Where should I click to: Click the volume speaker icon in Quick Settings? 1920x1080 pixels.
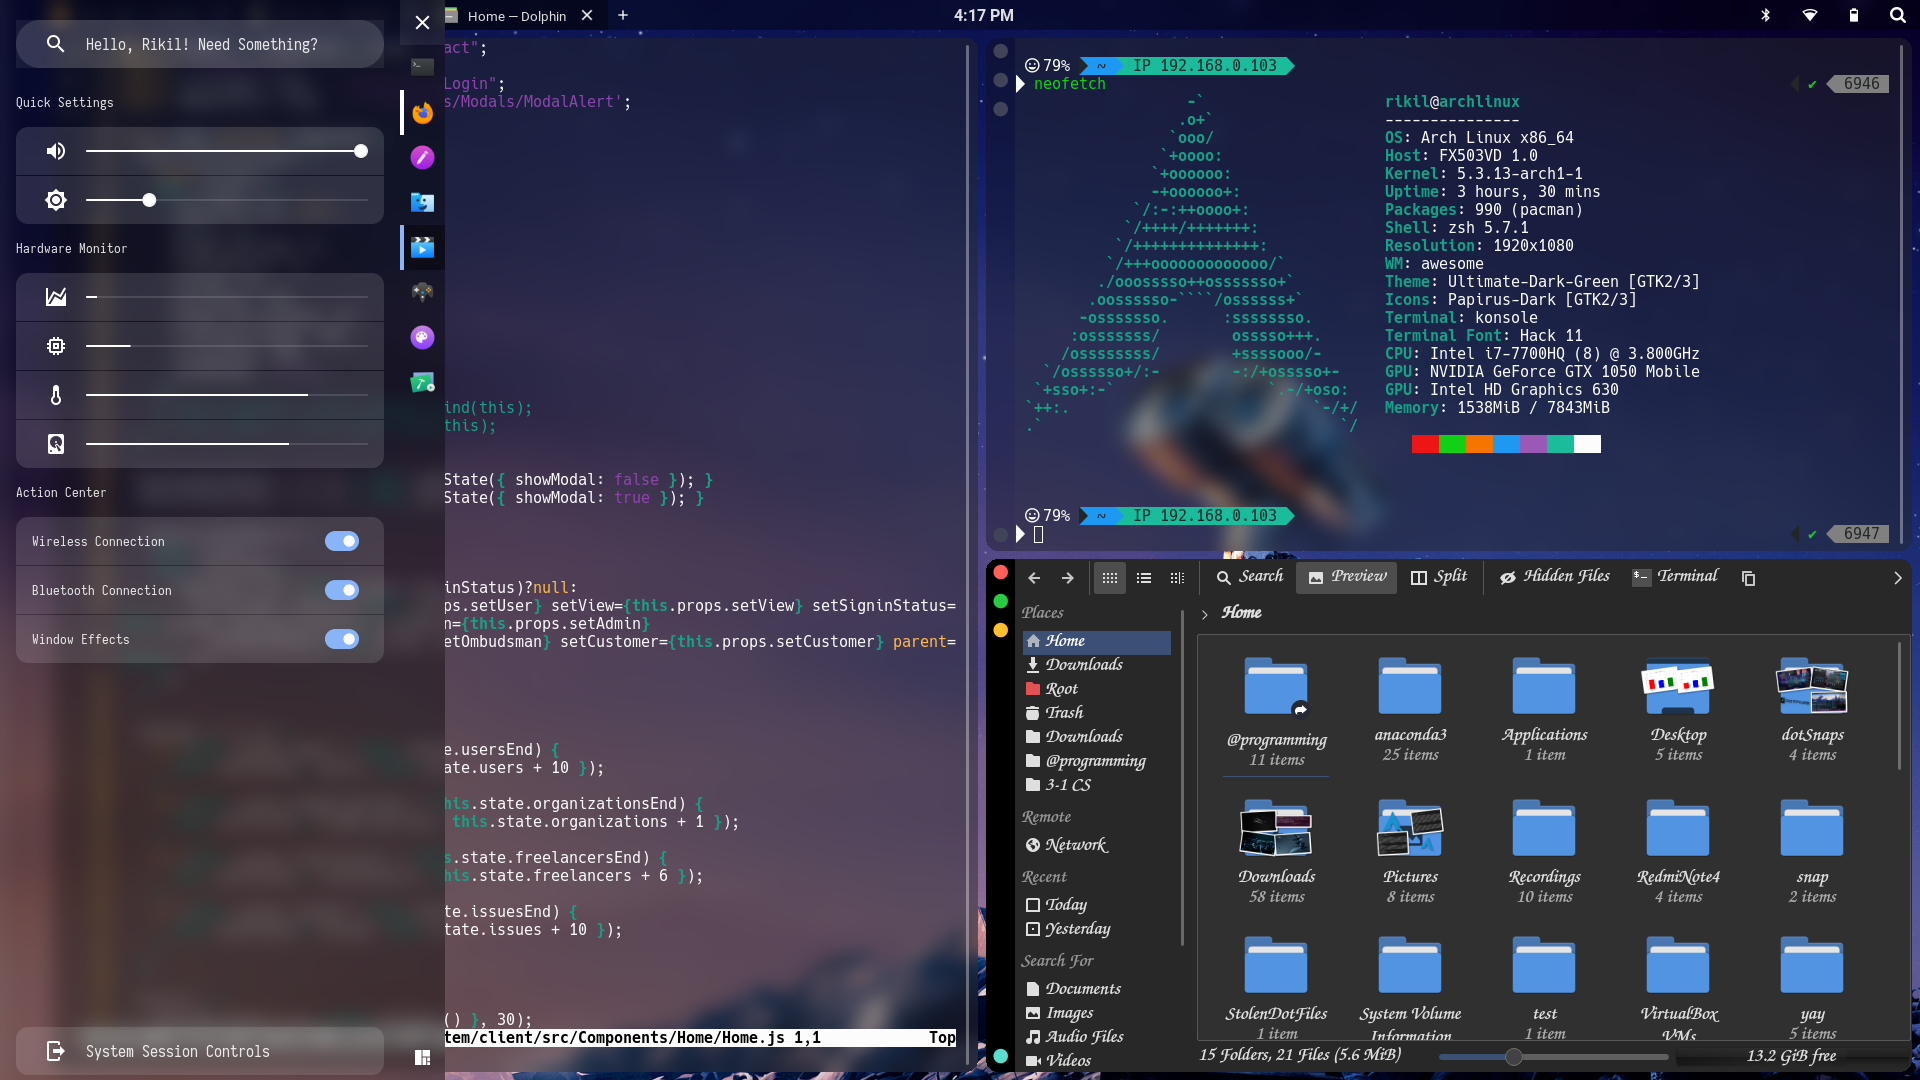(x=56, y=151)
